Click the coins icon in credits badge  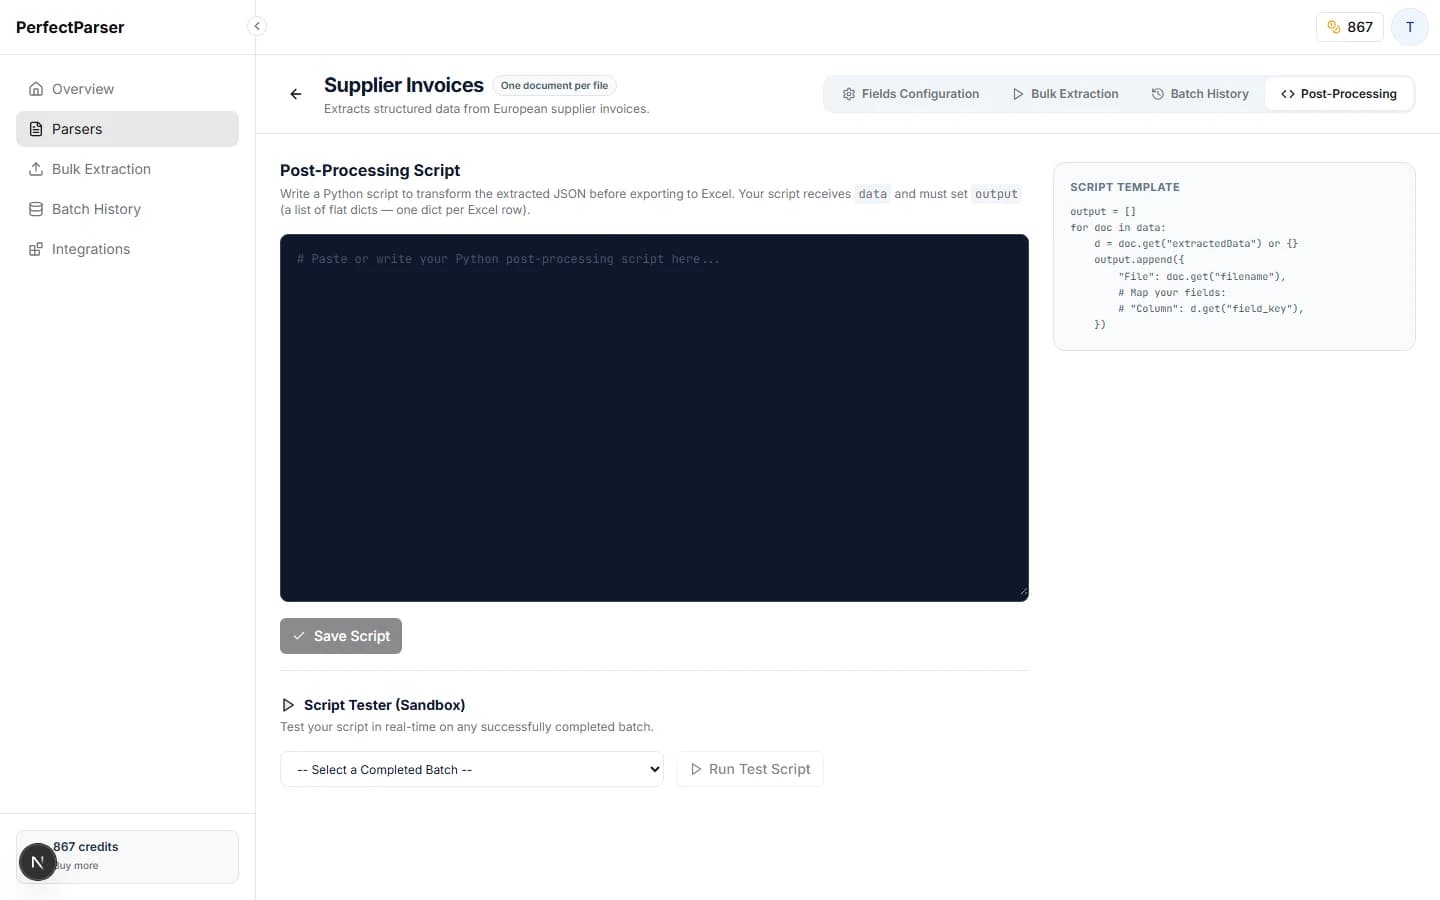1334,27
